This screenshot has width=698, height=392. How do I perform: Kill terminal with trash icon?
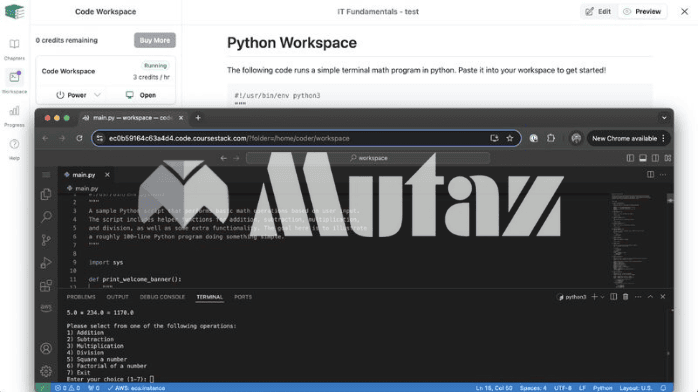[625, 297]
